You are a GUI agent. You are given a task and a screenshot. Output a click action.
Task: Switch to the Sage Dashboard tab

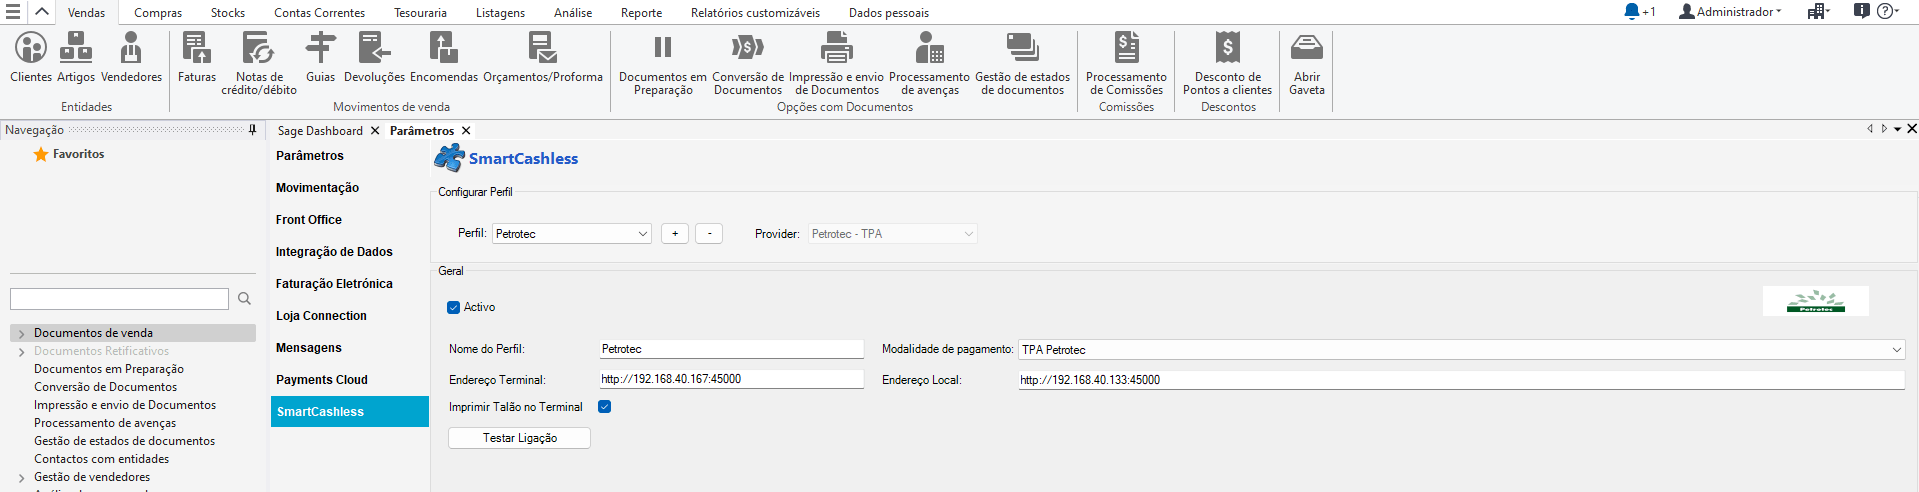point(320,131)
